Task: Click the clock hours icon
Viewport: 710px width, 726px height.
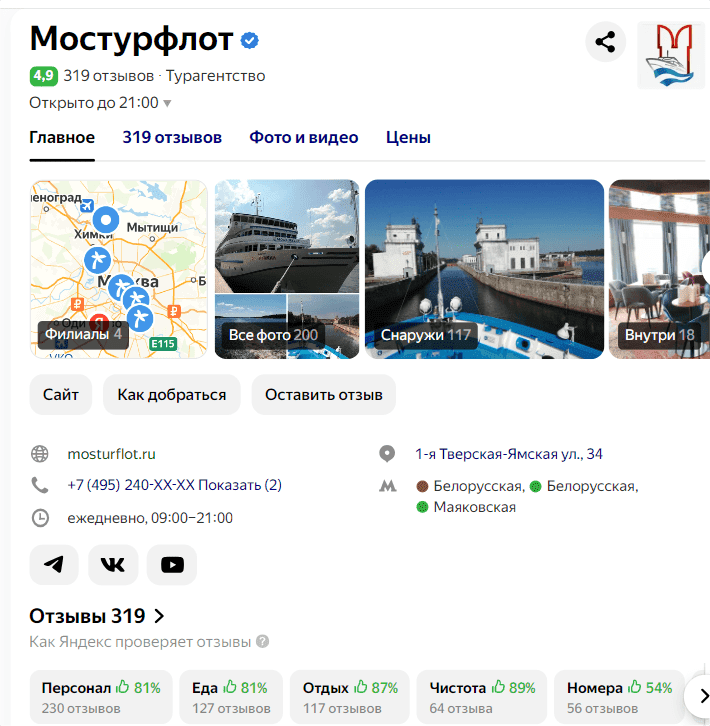Action: tap(40, 518)
